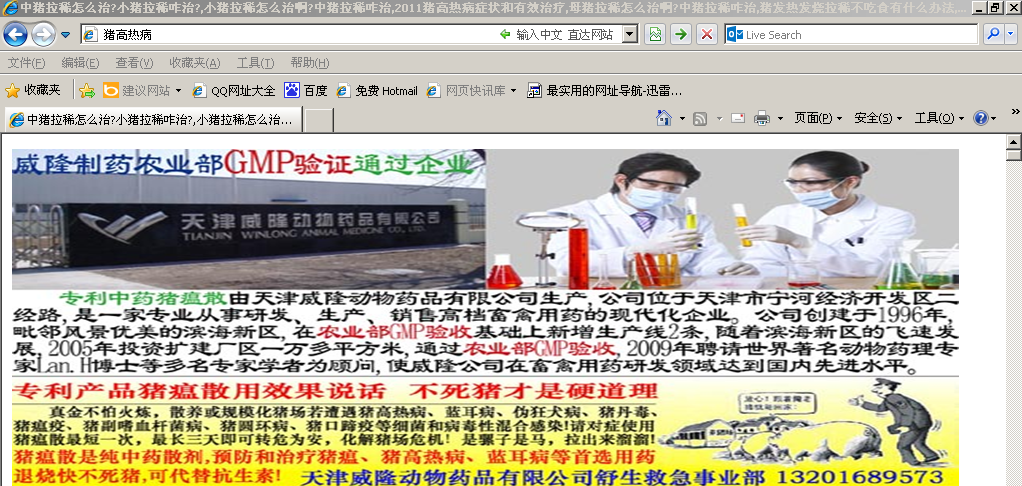Click the 专利中药猪瘟散 green heading text
The image size is (1022, 486).
[143, 299]
